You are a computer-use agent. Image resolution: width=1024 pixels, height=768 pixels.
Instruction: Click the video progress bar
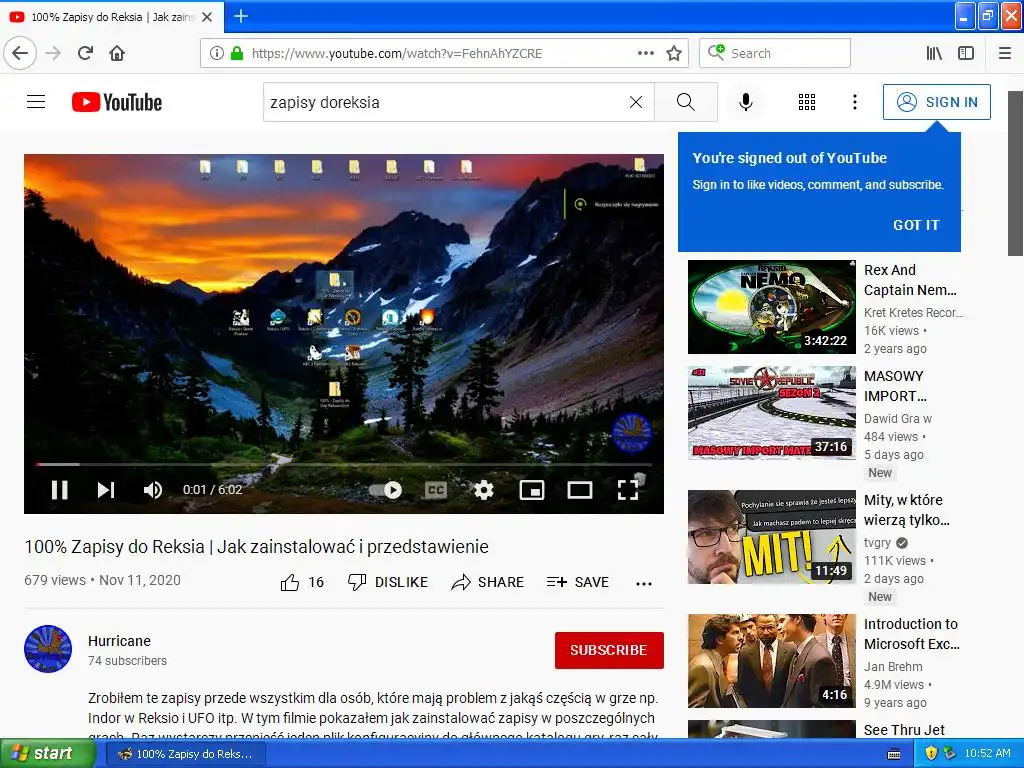(344, 464)
